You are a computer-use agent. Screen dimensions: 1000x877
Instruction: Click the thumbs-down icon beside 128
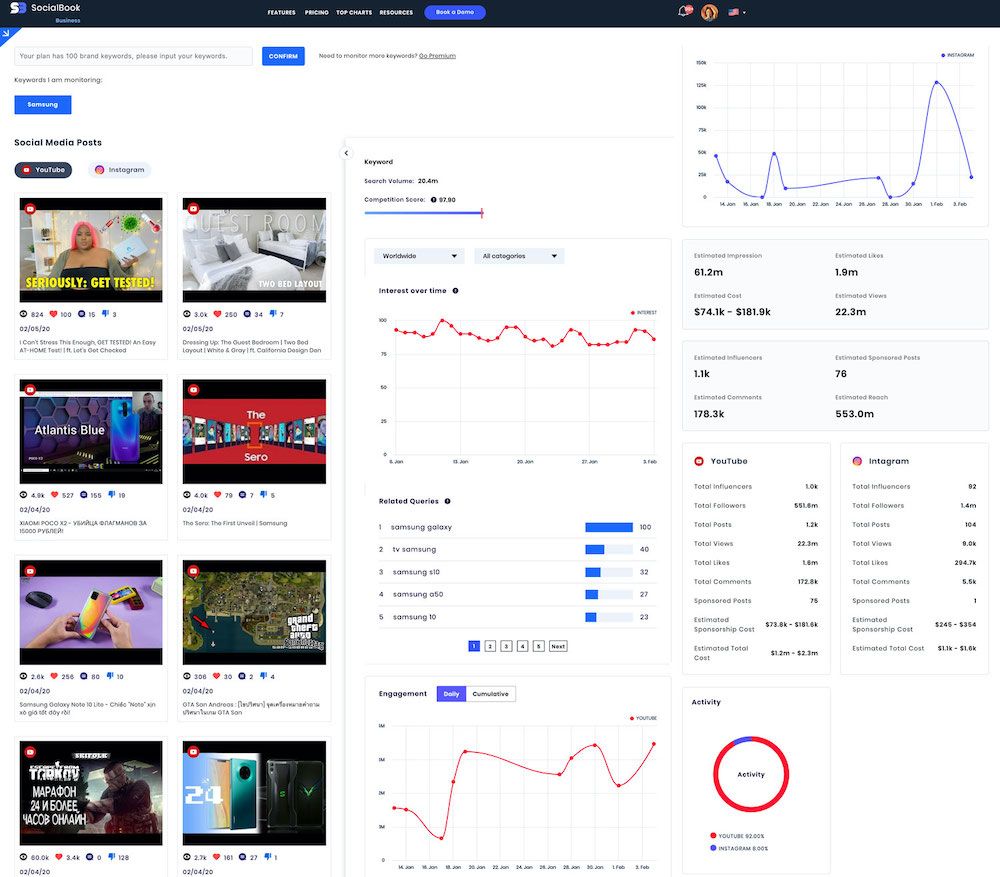point(112,857)
